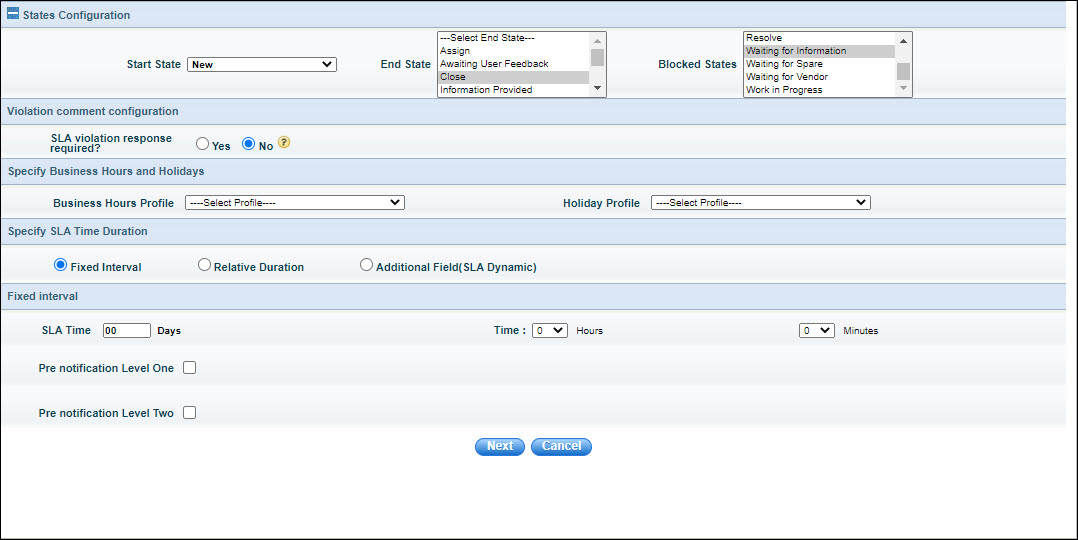Select Assign in End State list
1078x540 pixels.
(455, 51)
